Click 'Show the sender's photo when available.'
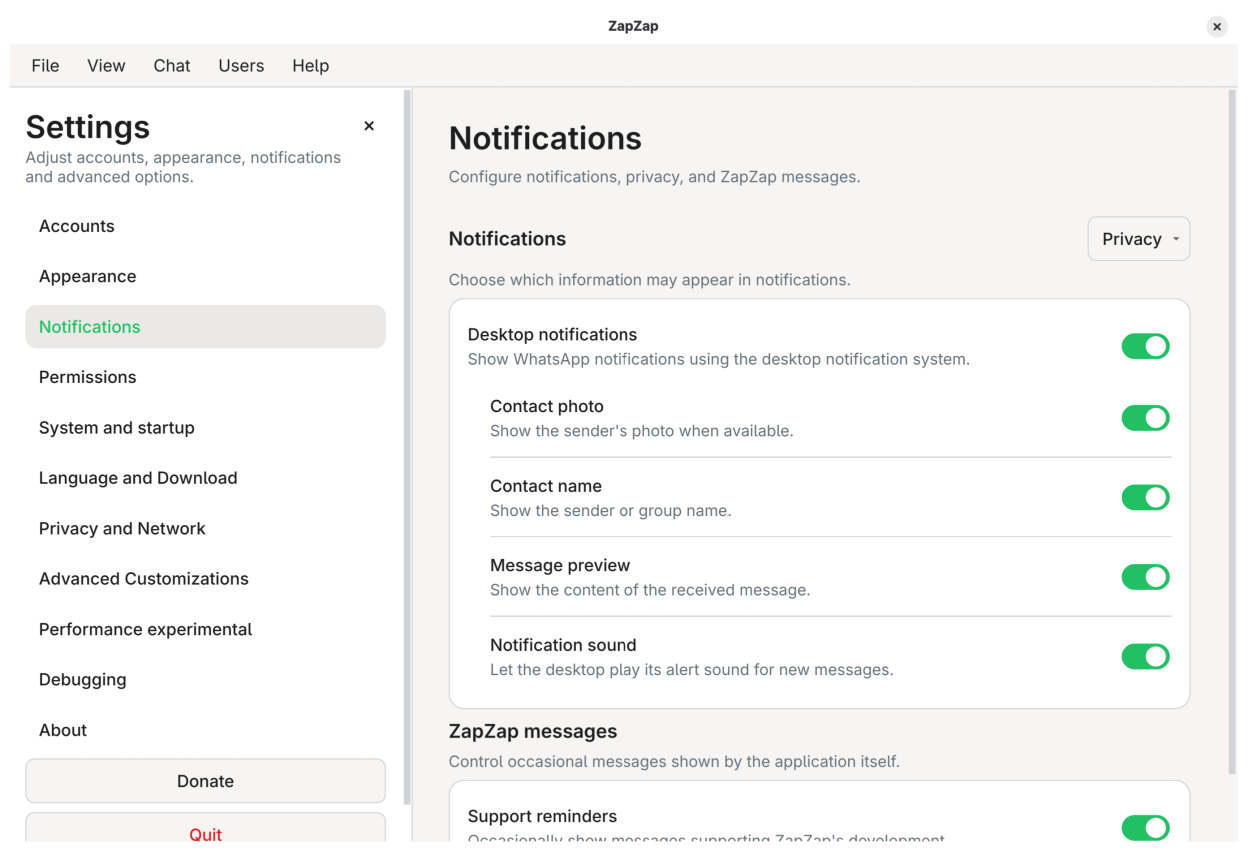1248x851 pixels. click(x=641, y=431)
